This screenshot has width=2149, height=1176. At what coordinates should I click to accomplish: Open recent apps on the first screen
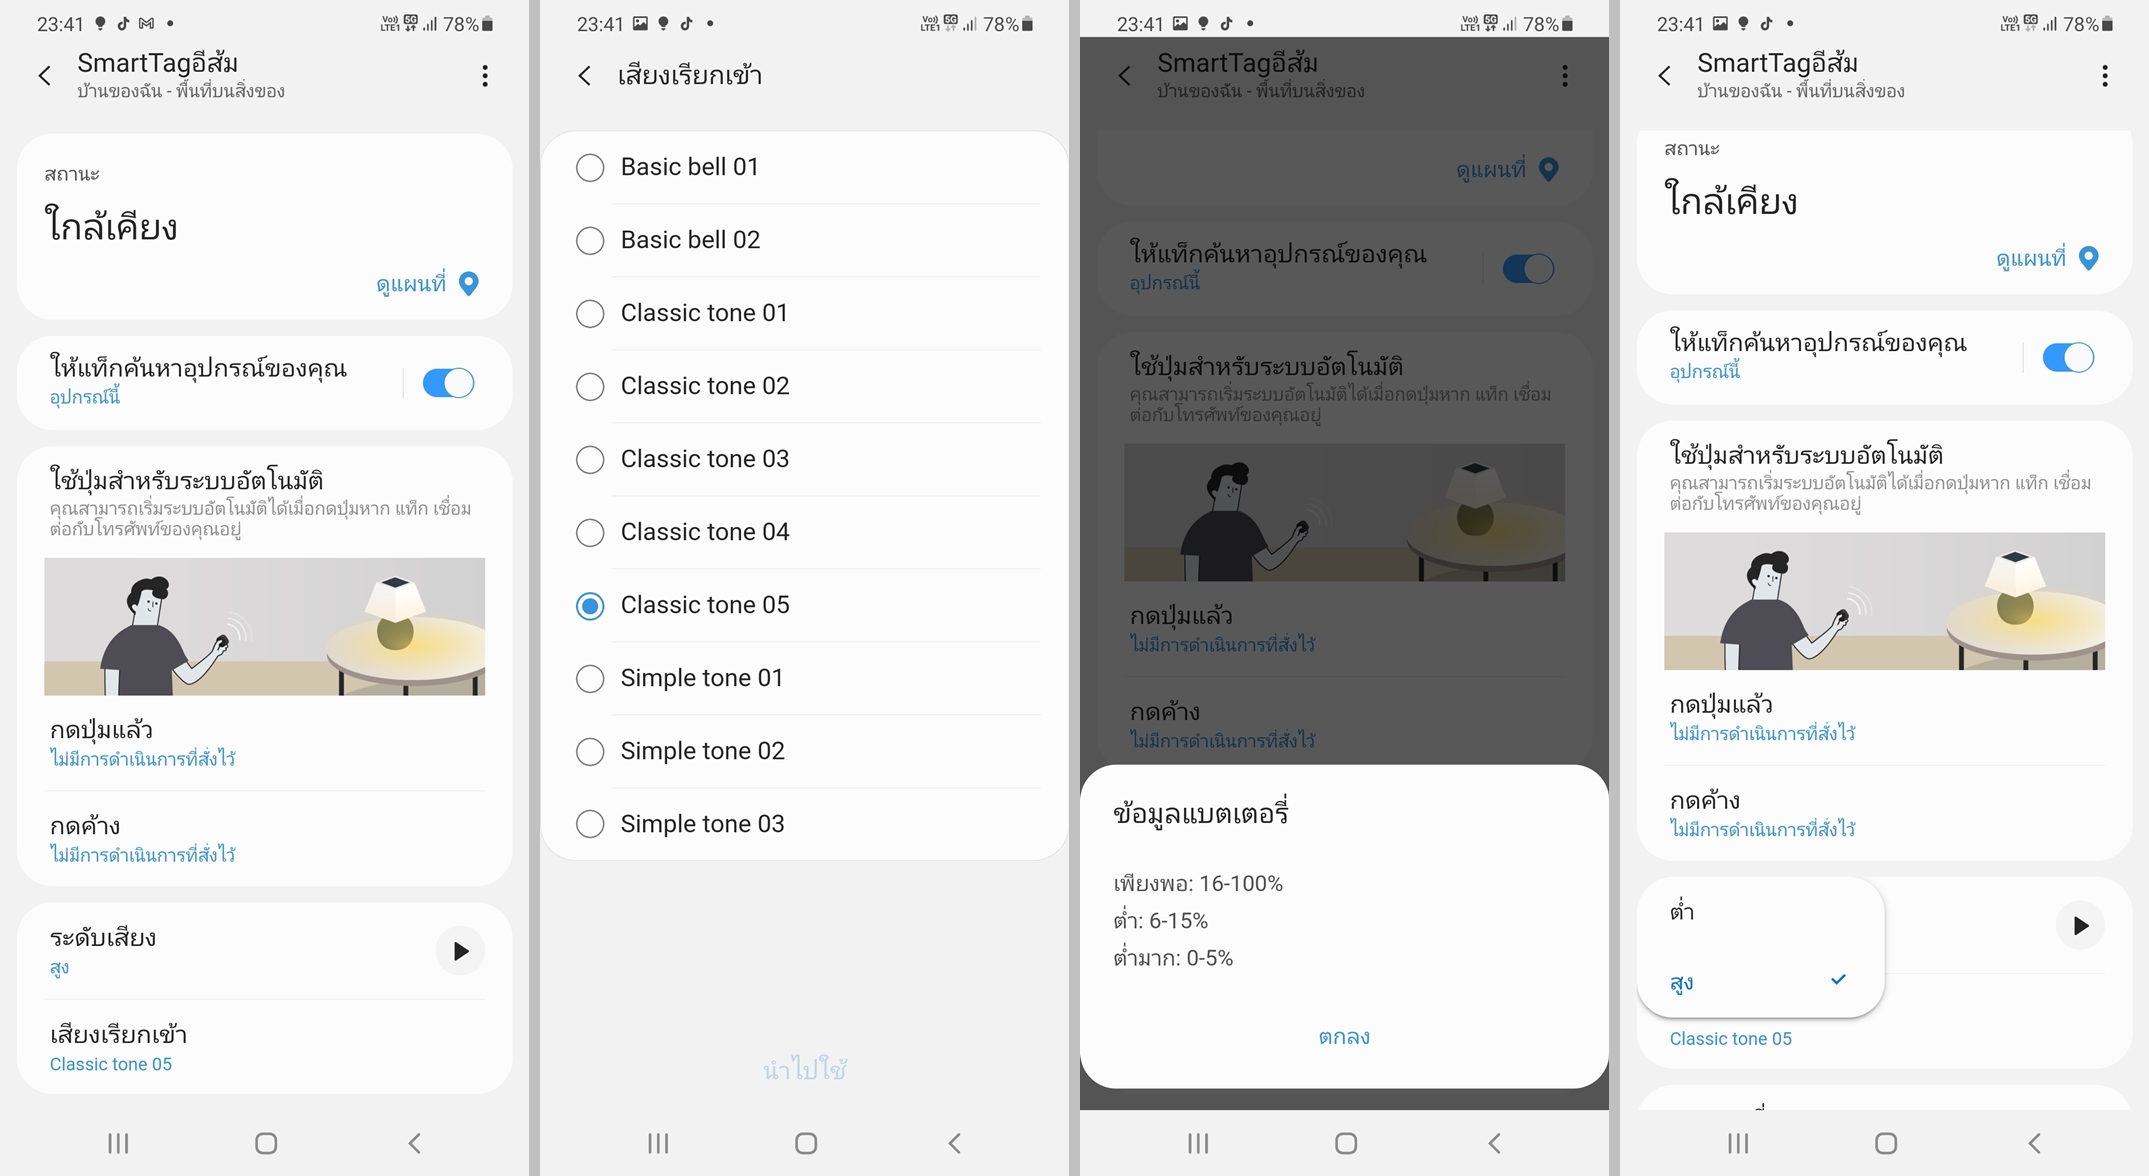tap(118, 1143)
